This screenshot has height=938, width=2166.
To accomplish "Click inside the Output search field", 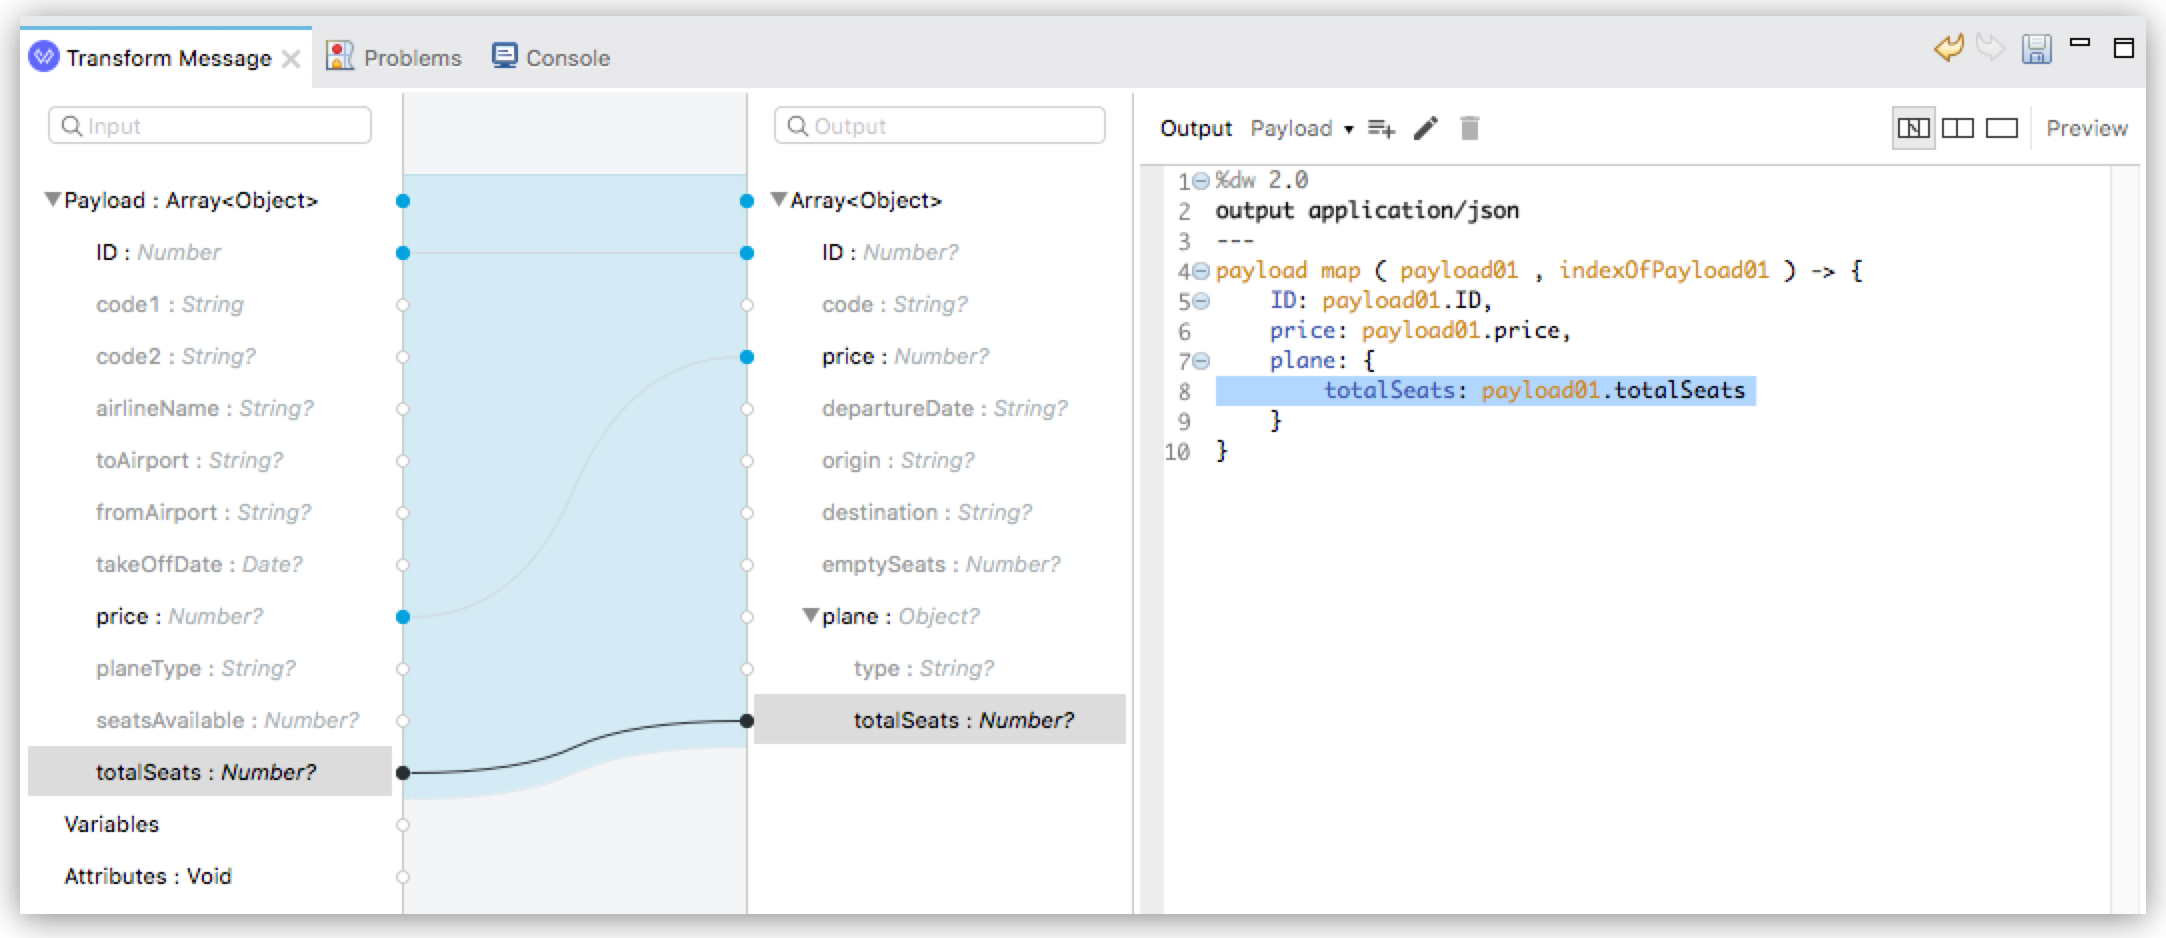I will tap(940, 125).
